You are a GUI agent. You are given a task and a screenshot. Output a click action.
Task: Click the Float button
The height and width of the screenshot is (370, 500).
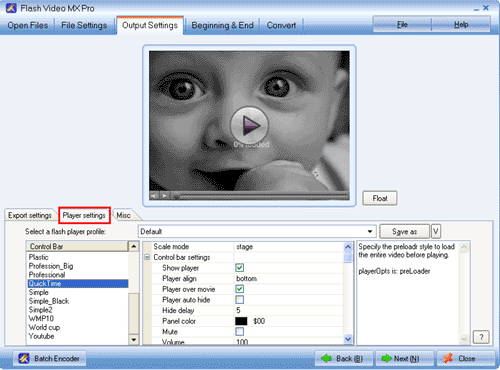[x=380, y=198]
